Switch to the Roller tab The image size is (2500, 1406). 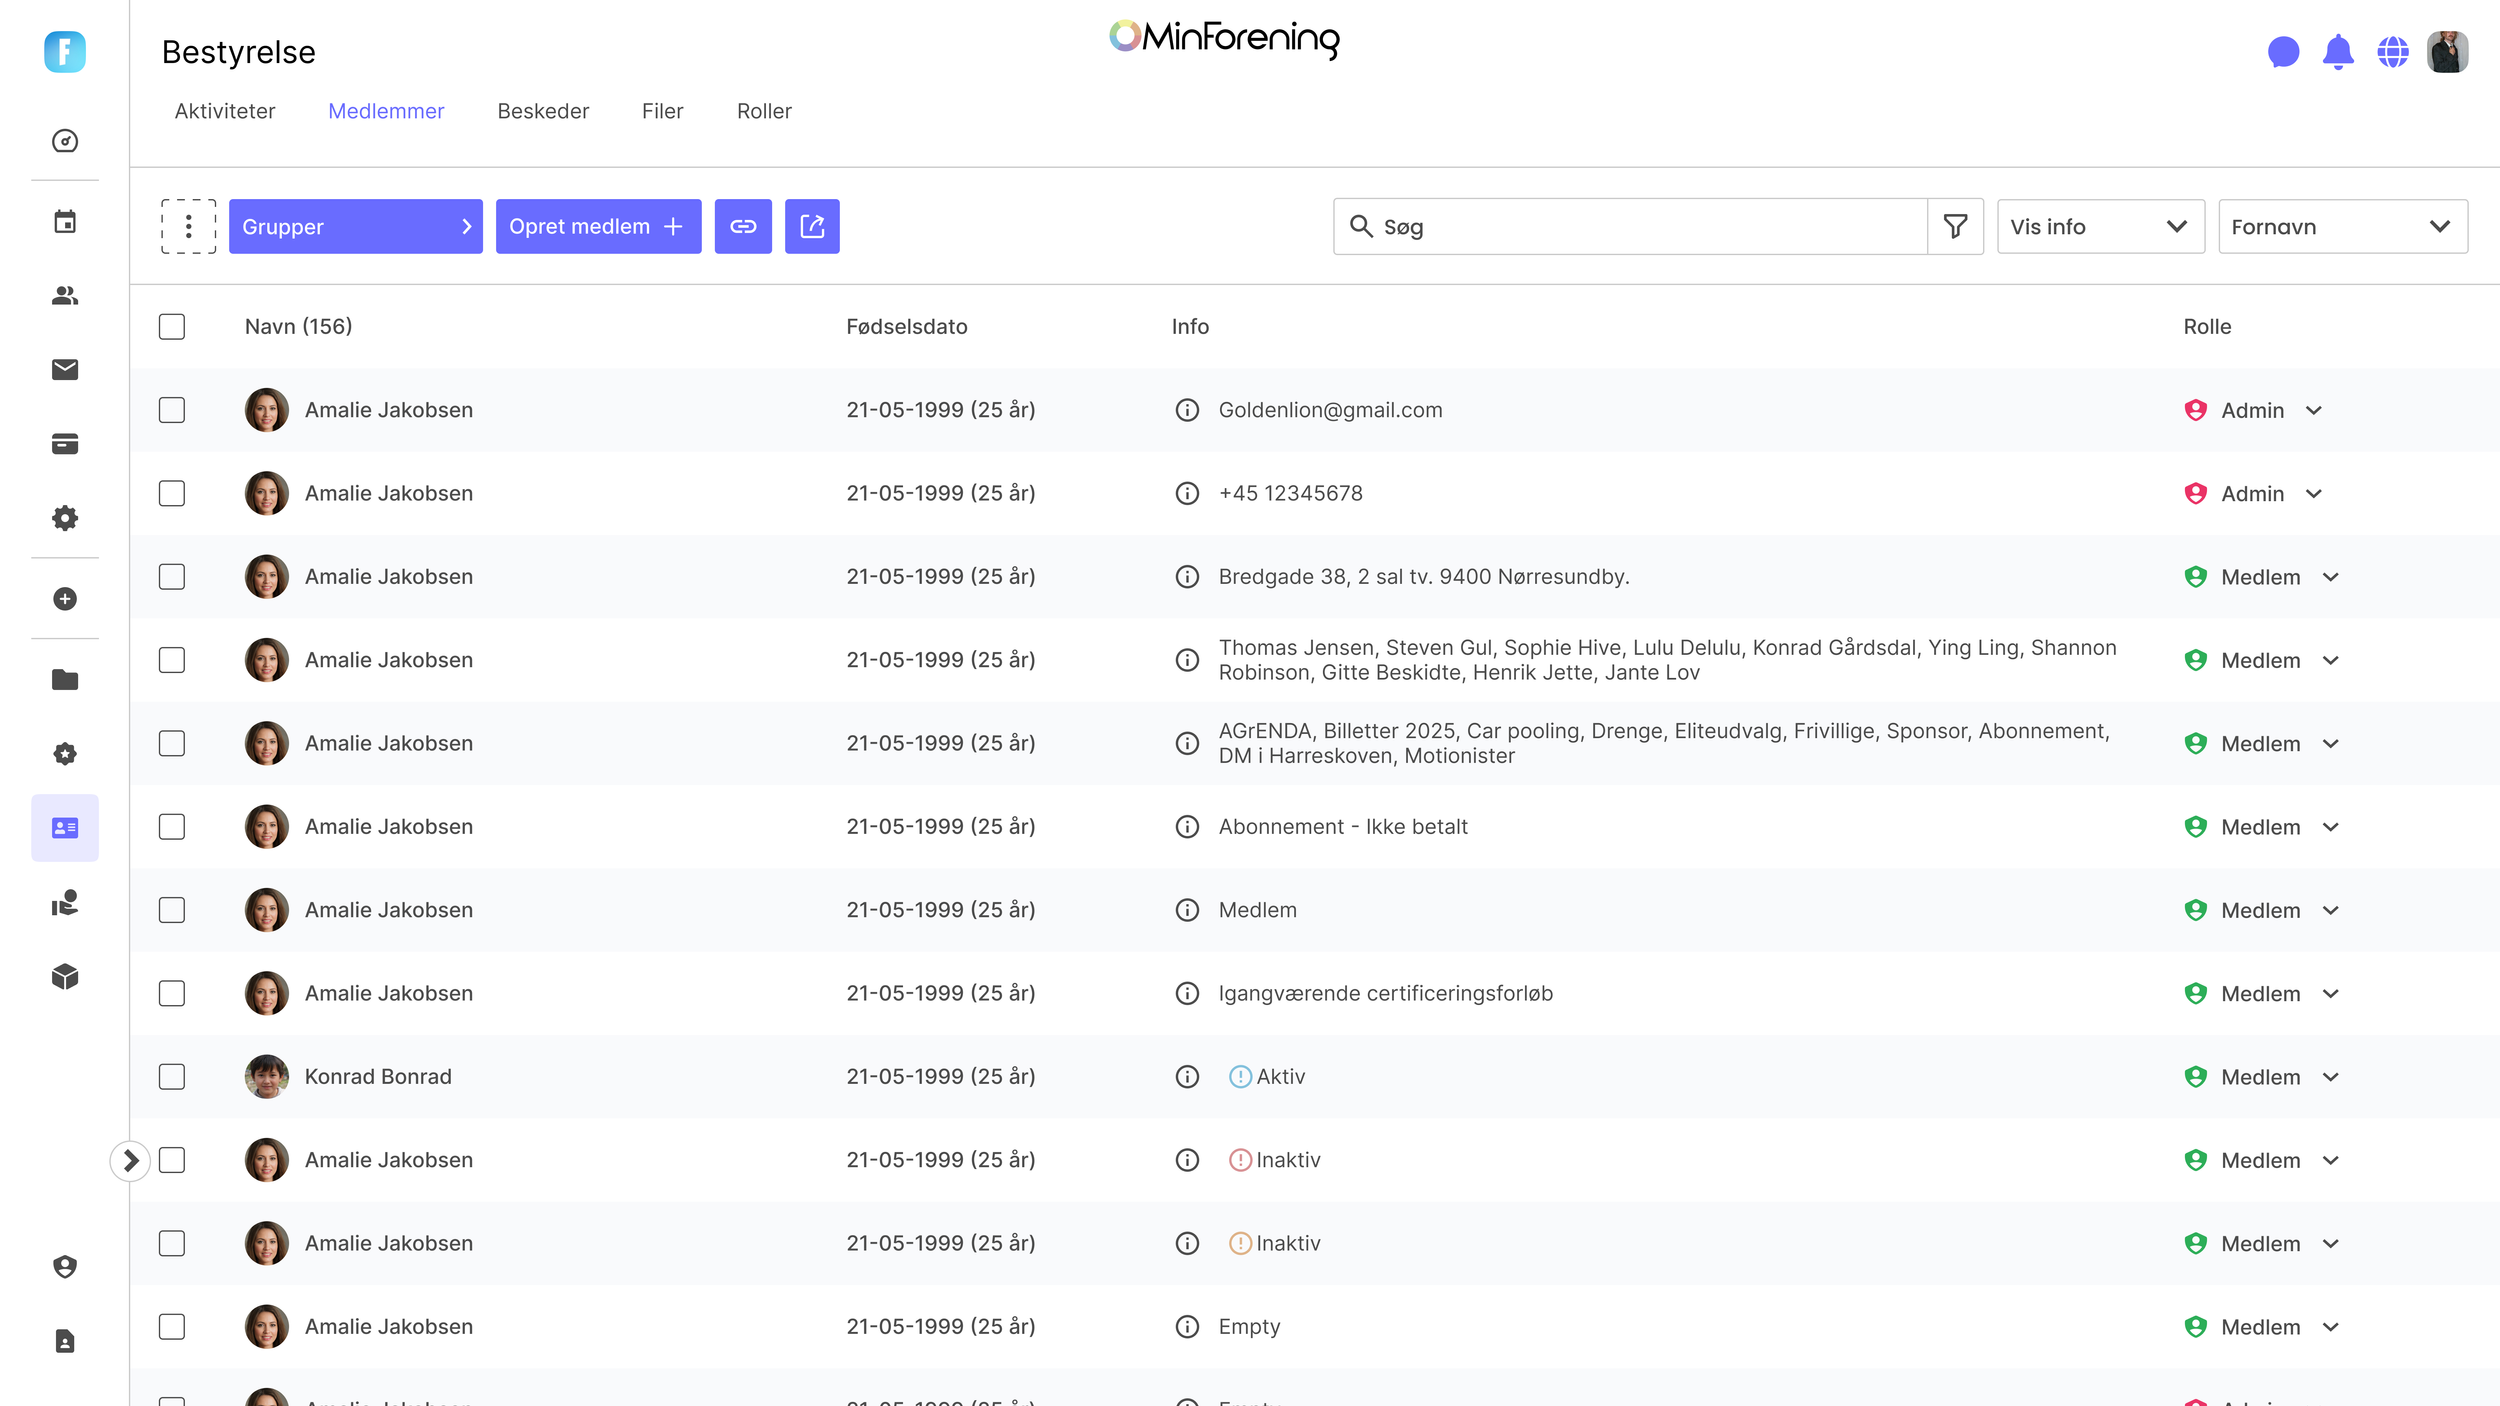tap(764, 111)
